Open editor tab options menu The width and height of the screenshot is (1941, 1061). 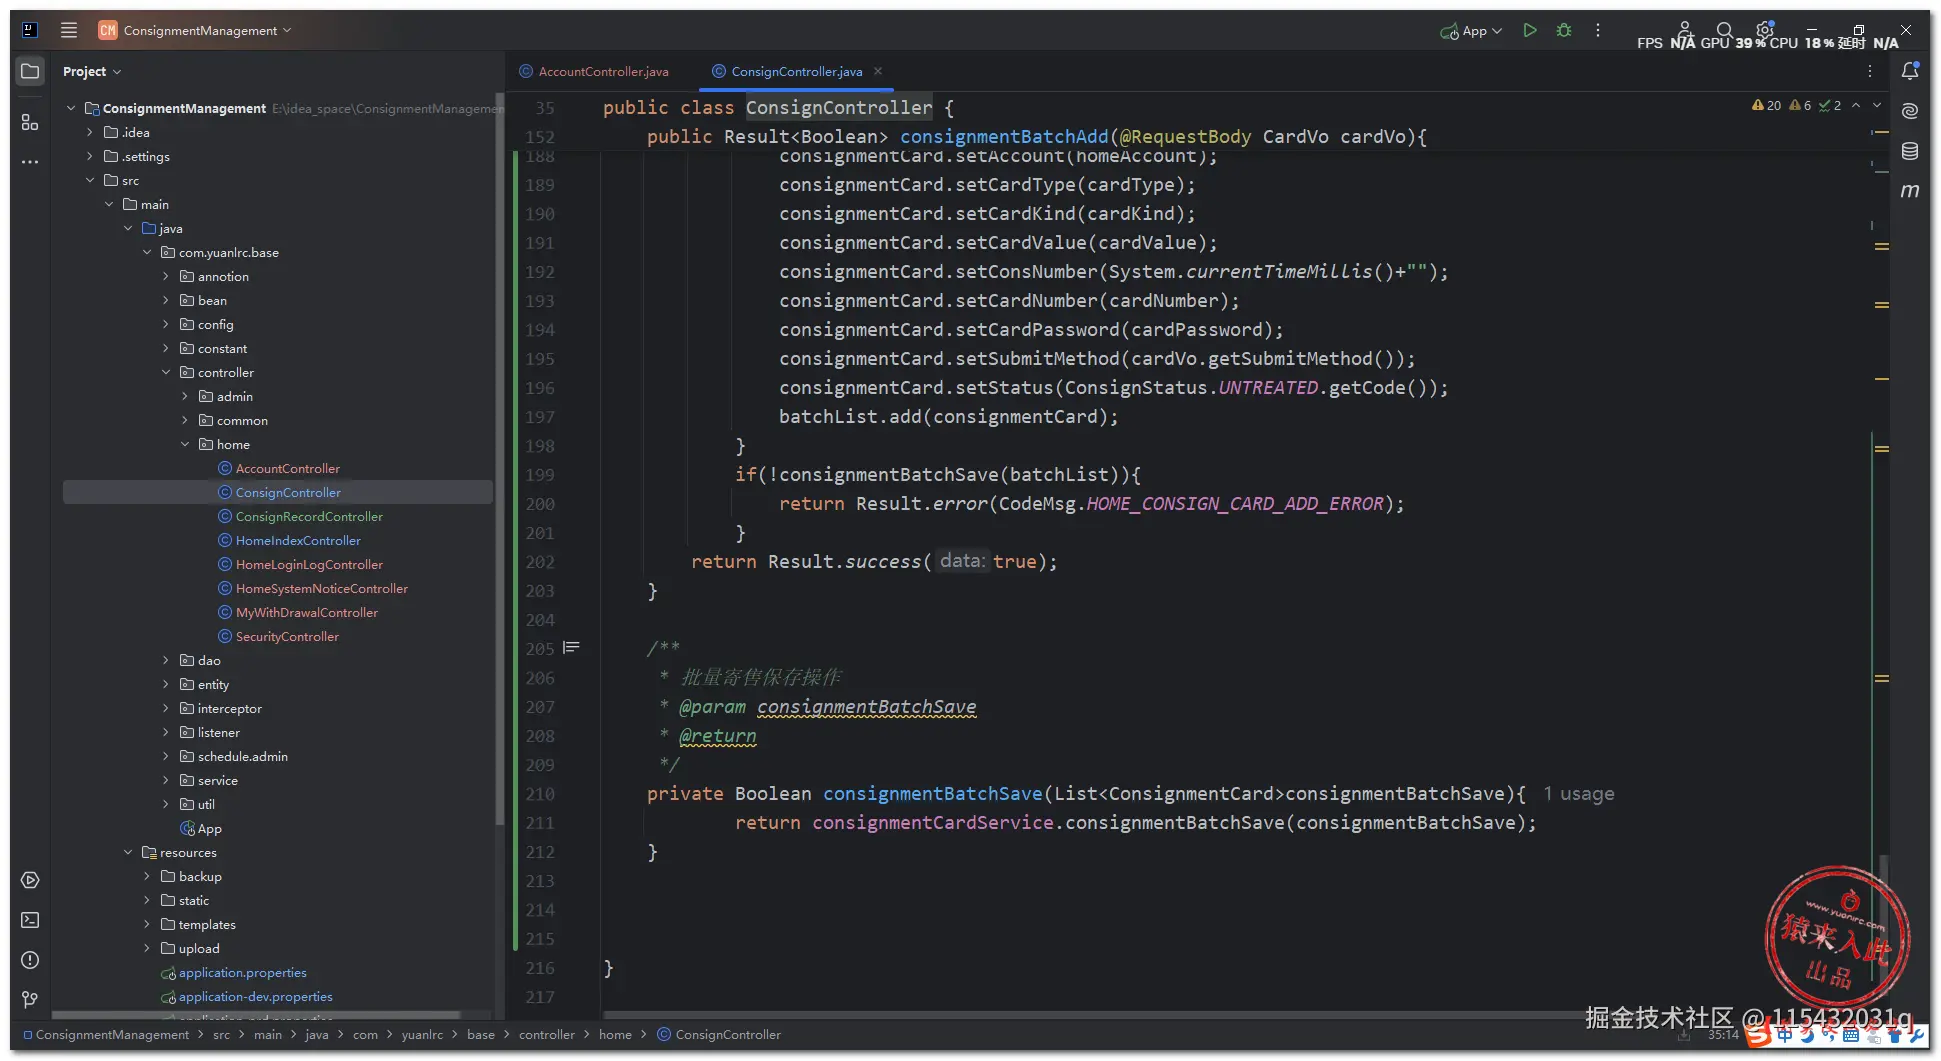click(x=1870, y=71)
